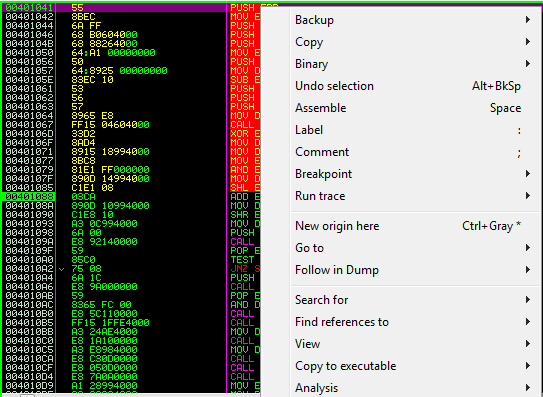The width and height of the screenshot is (543, 397).
Task: Click hex bytes FF15 1FFE4000
Action: pos(110,323)
